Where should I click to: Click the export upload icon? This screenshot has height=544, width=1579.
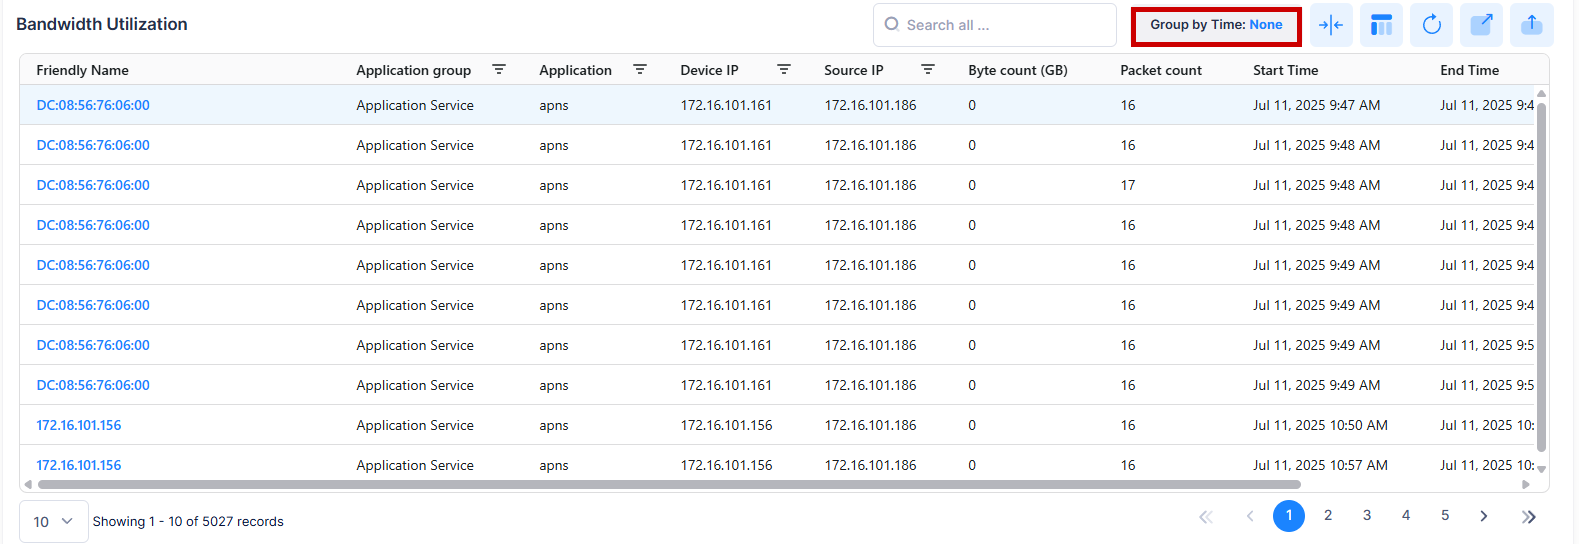coord(1532,25)
